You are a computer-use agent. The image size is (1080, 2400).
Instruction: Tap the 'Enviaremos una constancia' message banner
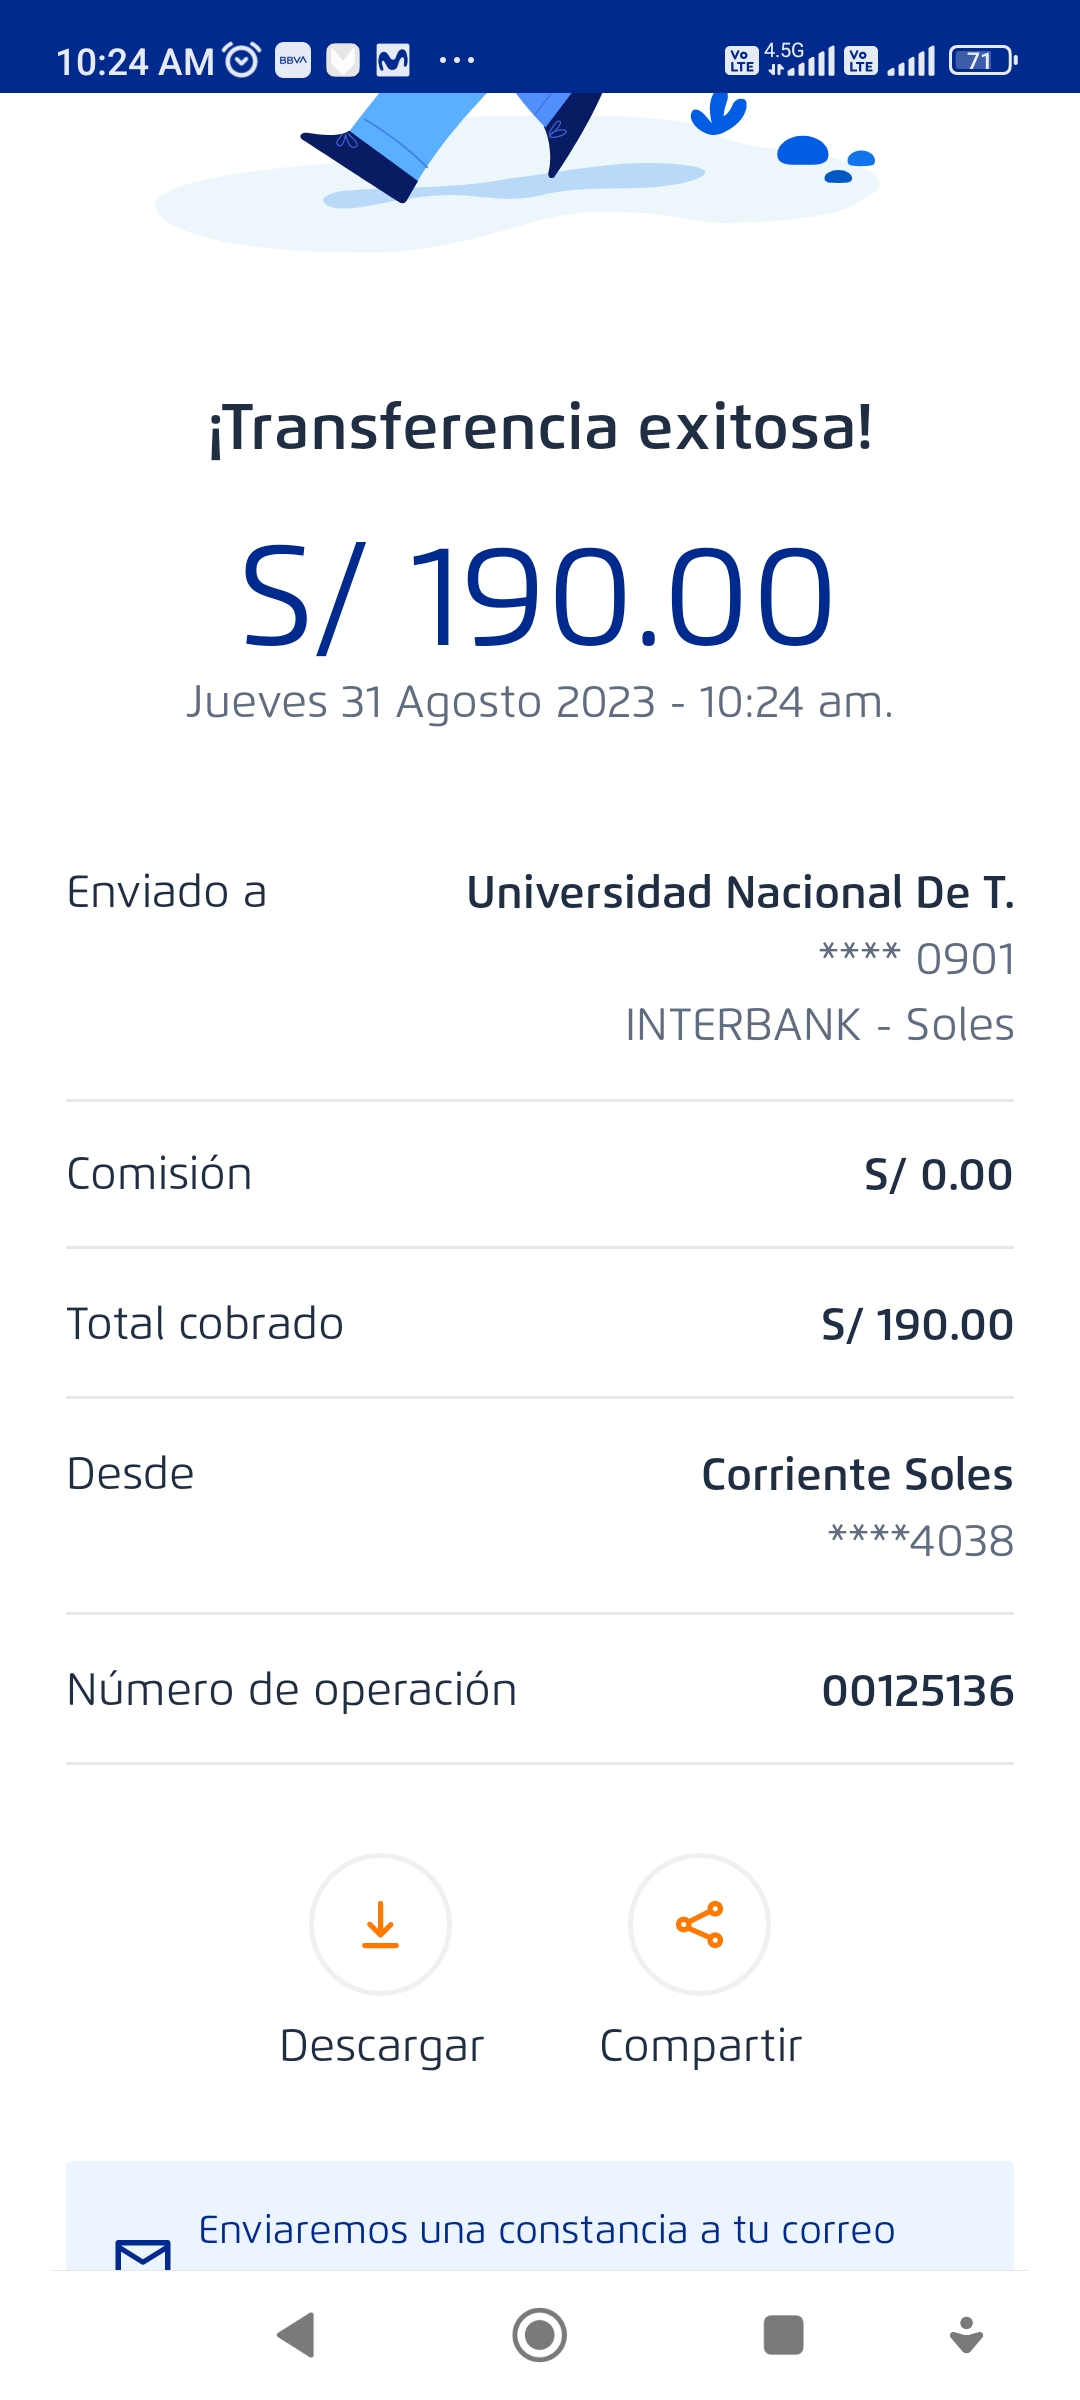coord(546,2230)
